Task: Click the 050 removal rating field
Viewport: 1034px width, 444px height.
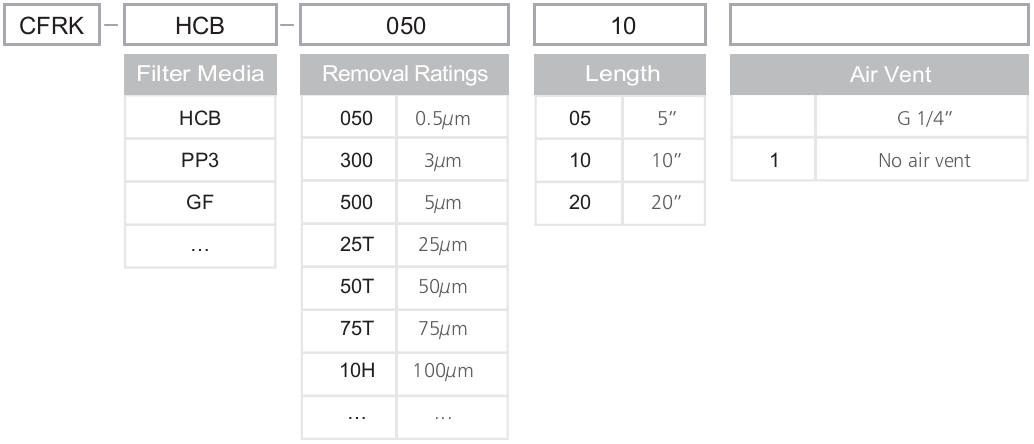Action: 405,26
